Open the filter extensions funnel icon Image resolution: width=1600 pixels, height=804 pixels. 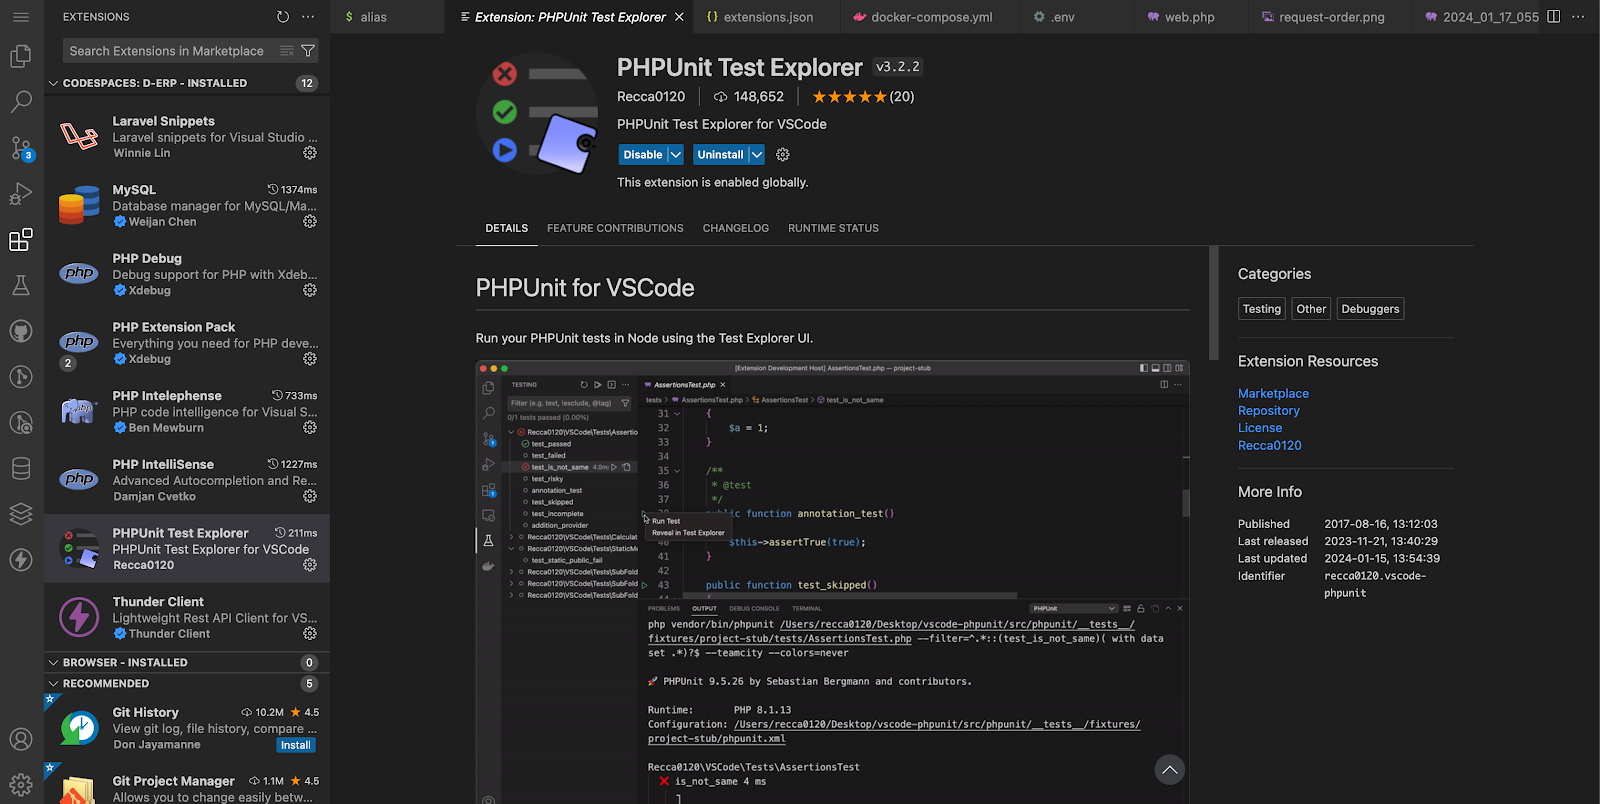pyautogui.click(x=308, y=51)
